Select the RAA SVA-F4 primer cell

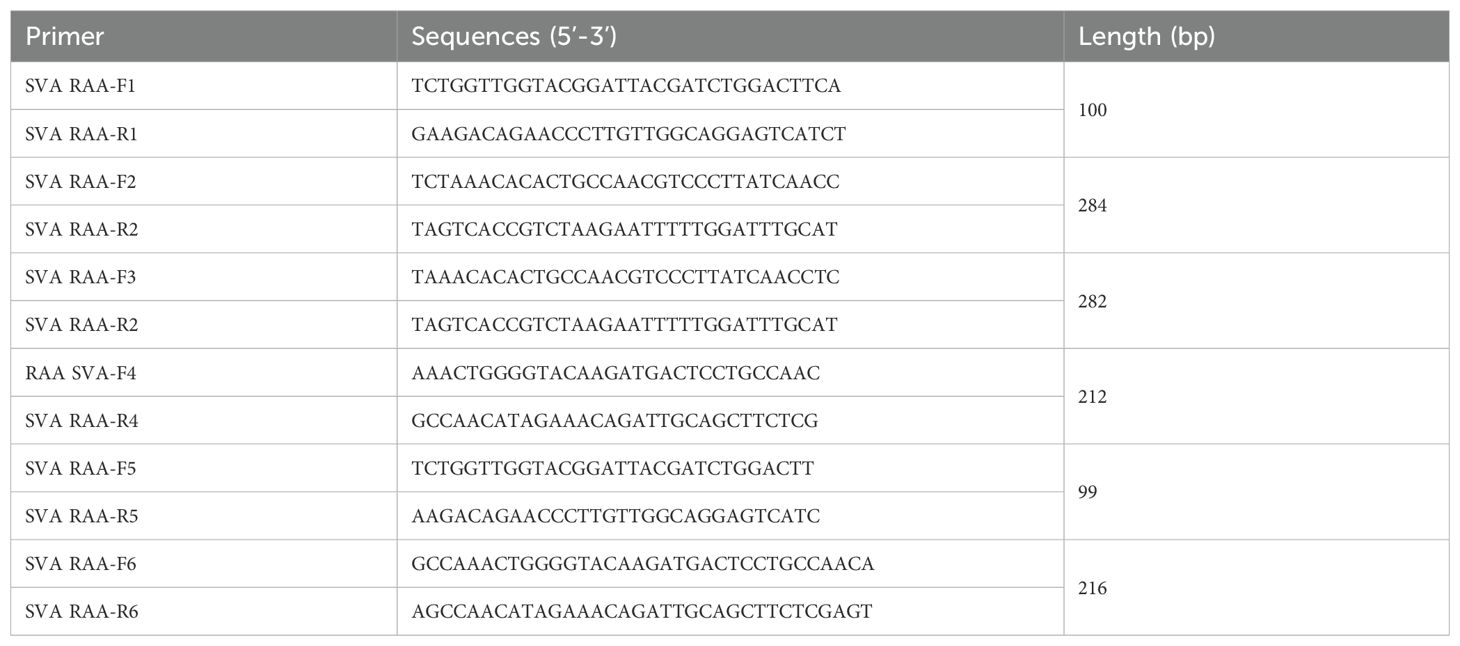click(x=204, y=373)
